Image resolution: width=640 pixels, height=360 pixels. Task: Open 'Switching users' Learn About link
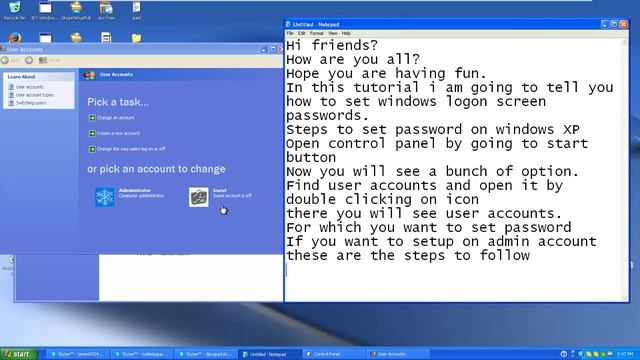(x=31, y=103)
